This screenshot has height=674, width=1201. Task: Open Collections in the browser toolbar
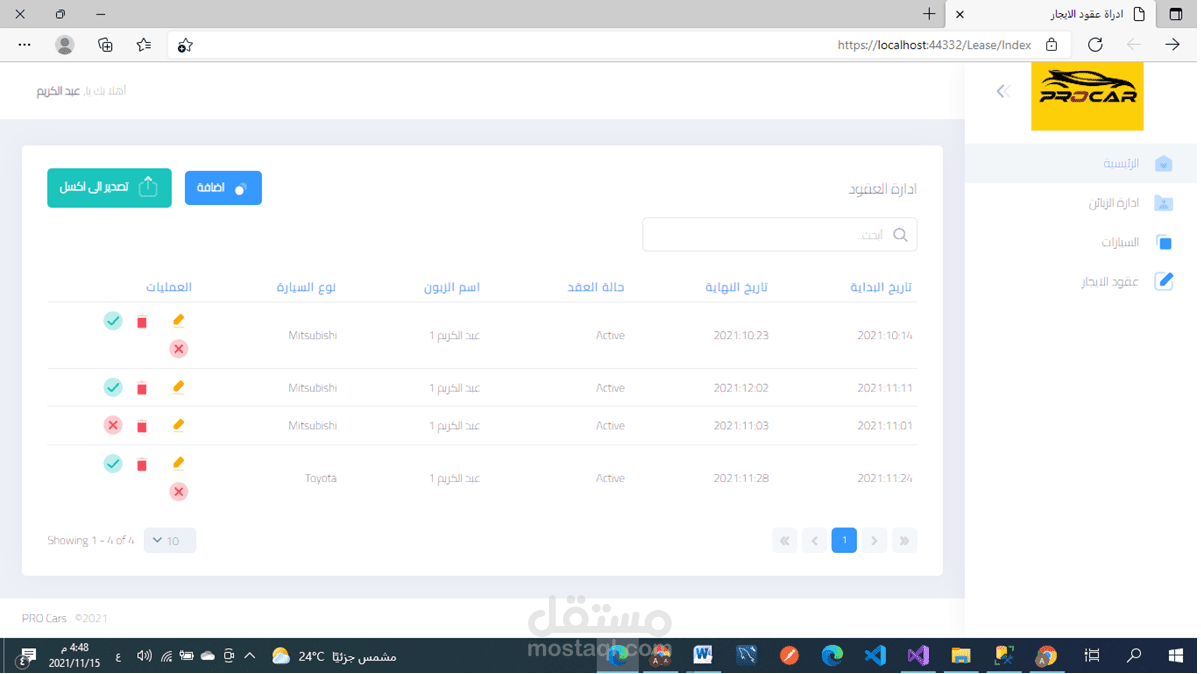click(x=105, y=45)
